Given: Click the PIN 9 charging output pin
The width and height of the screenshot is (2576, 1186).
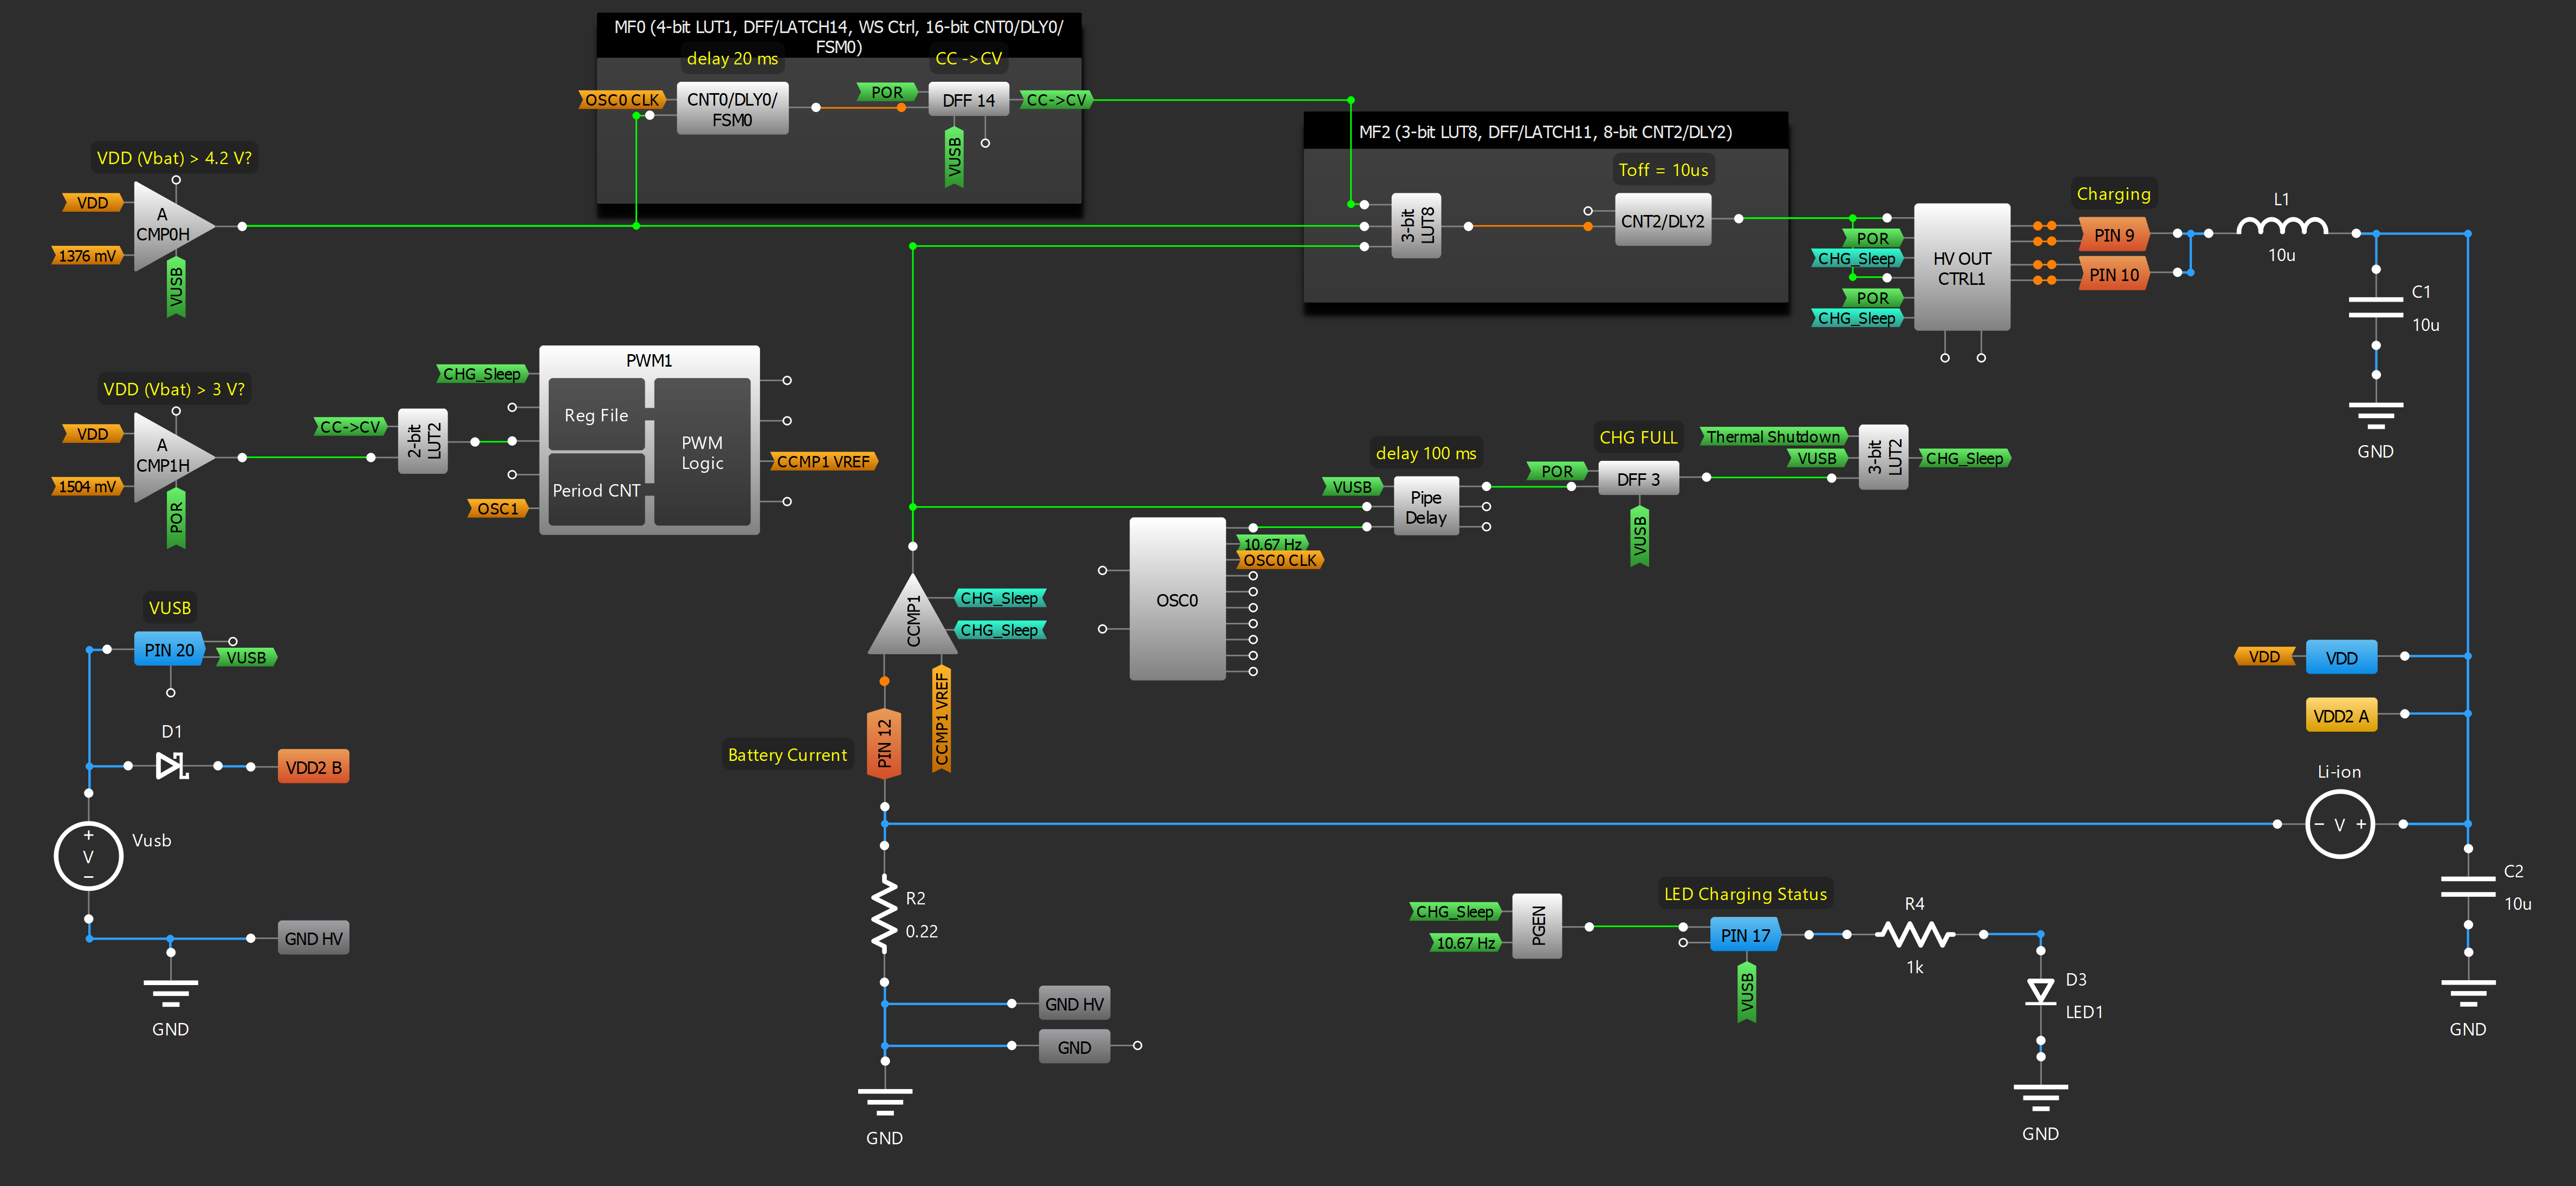Looking at the screenshot, I should coord(2113,235).
